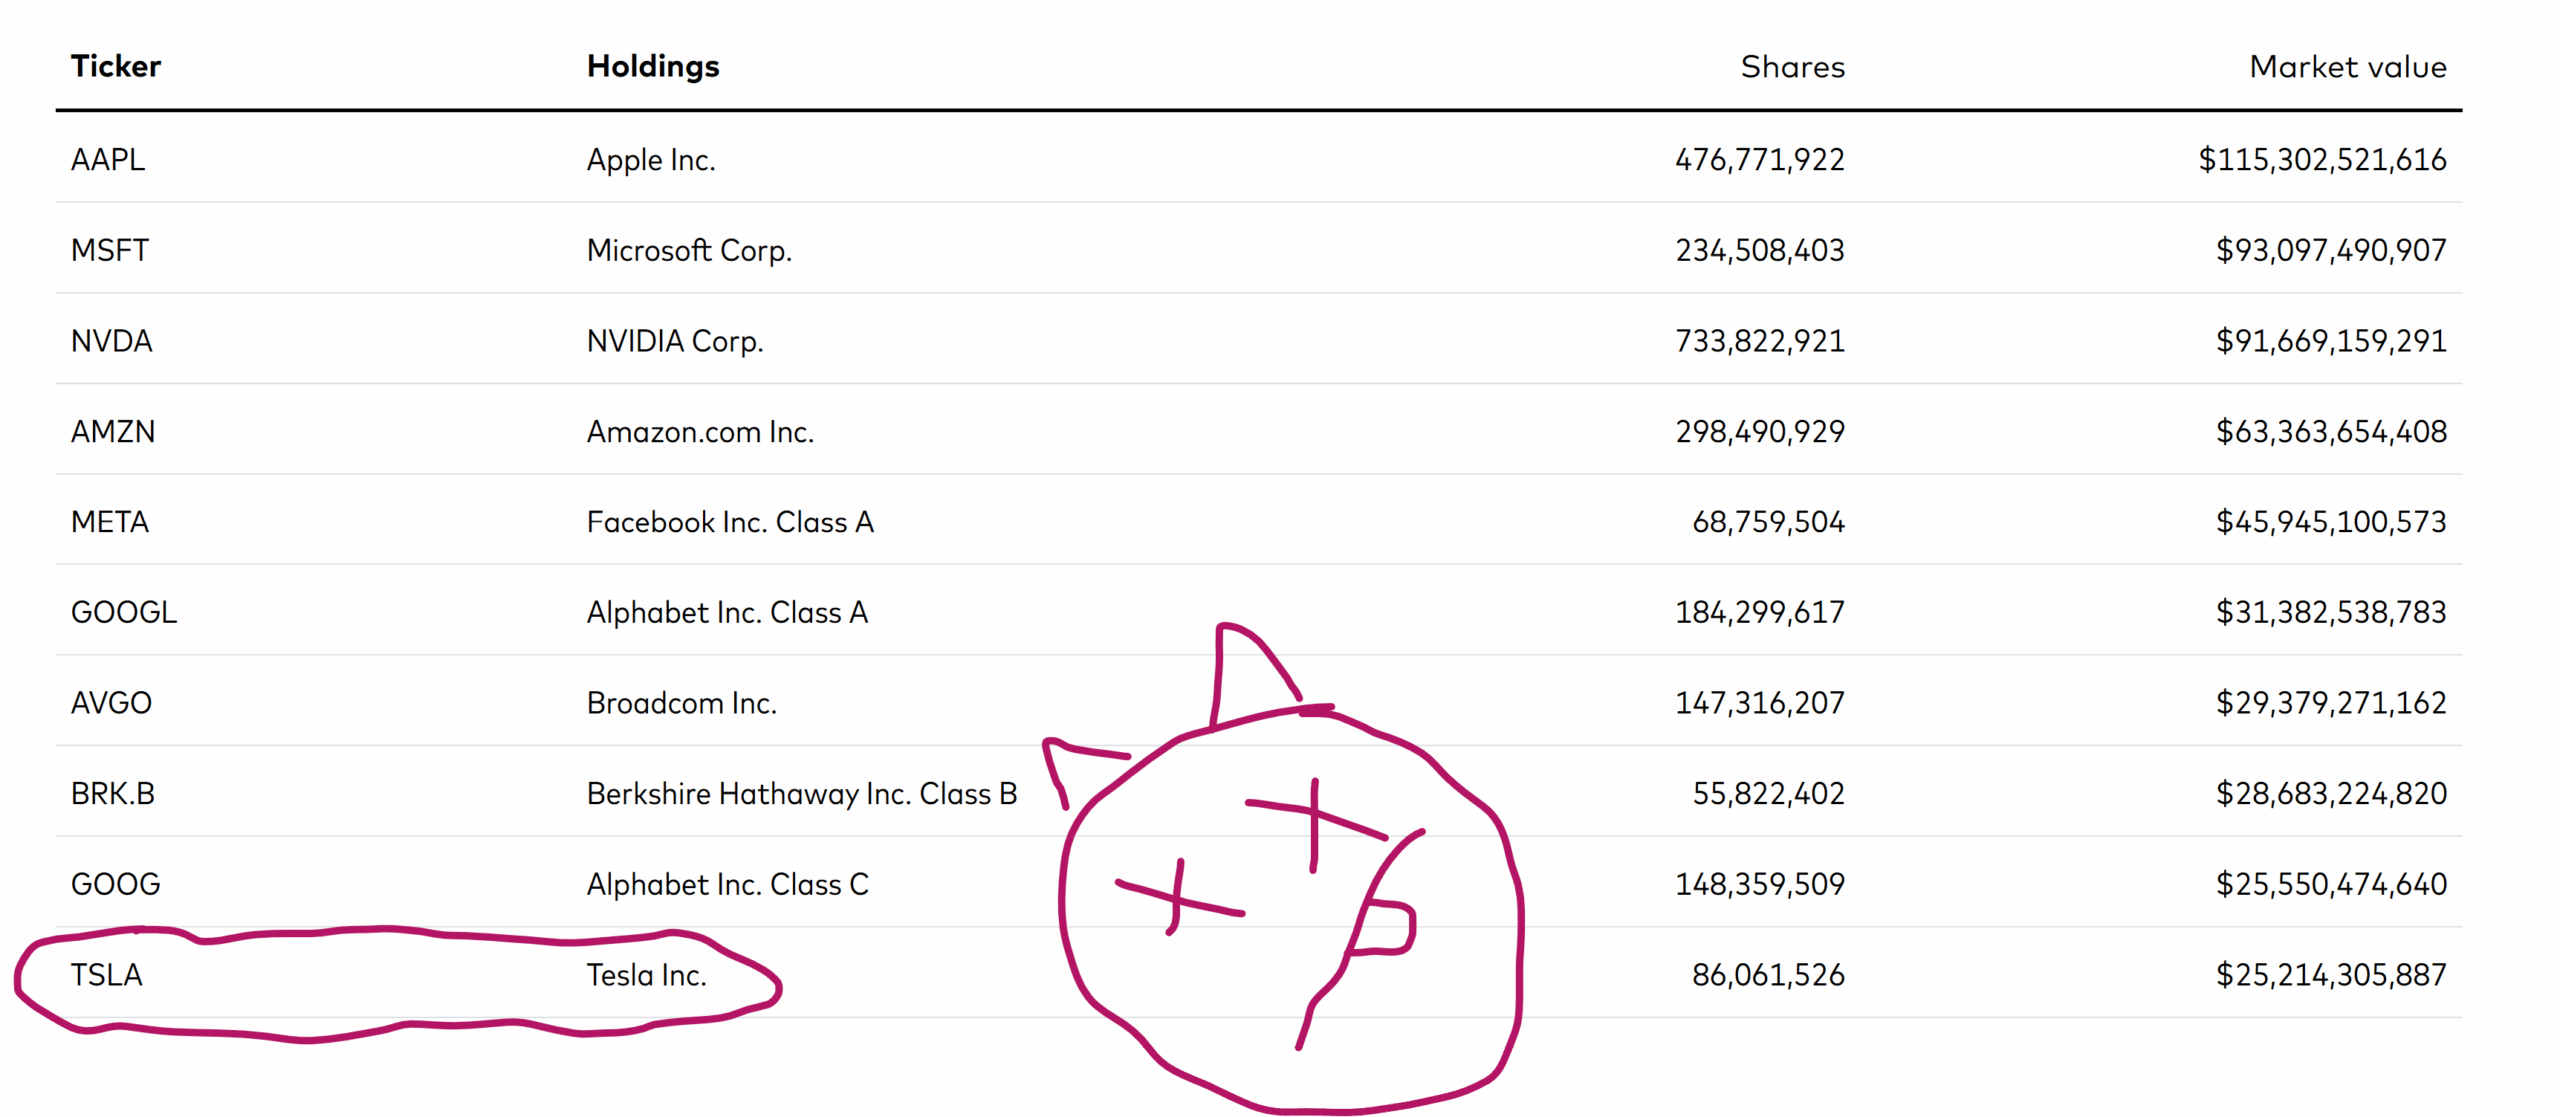Select the AAPL ticker cell

108,159
